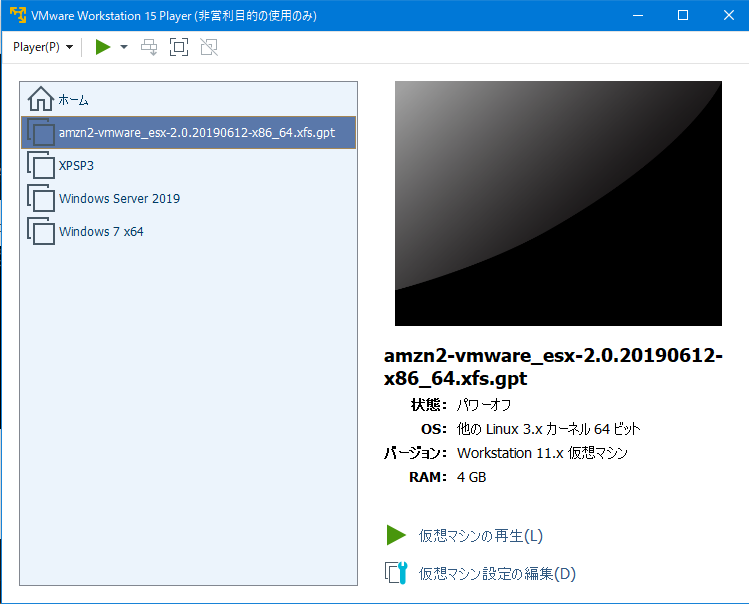The width and height of the screenshot is (749, 604).
Task: Click the Workstation 11.x 仮想マシン version value
Action: point(542,453)
